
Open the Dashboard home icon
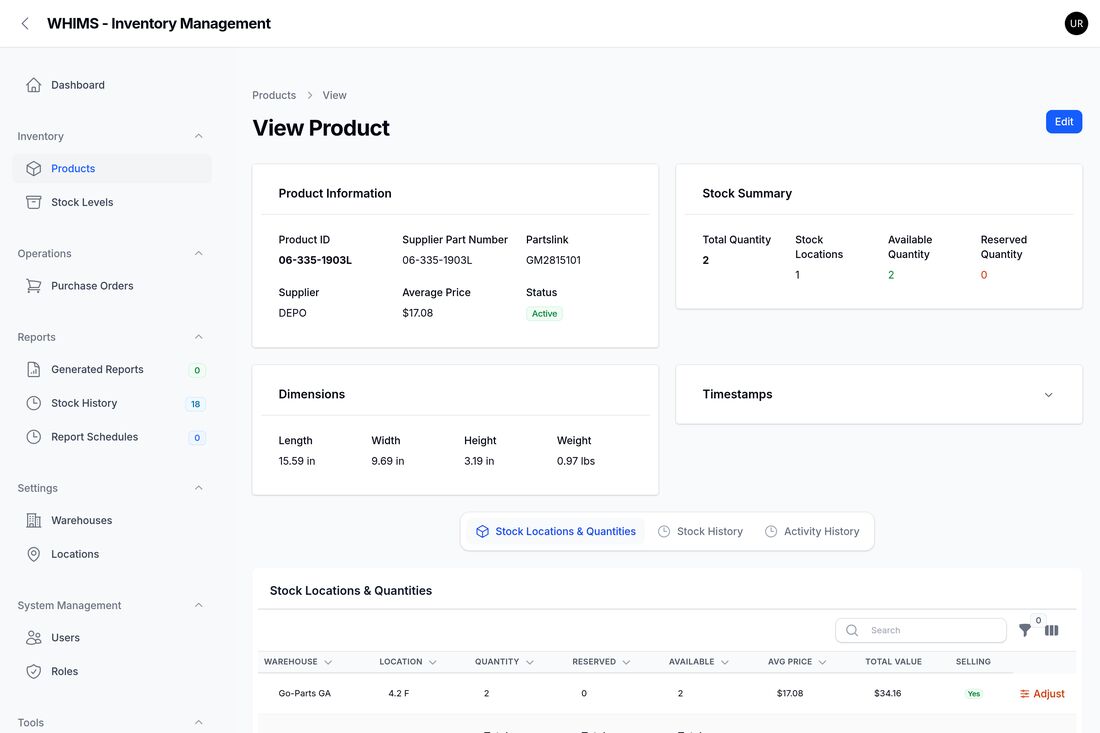tap(33, 85)
